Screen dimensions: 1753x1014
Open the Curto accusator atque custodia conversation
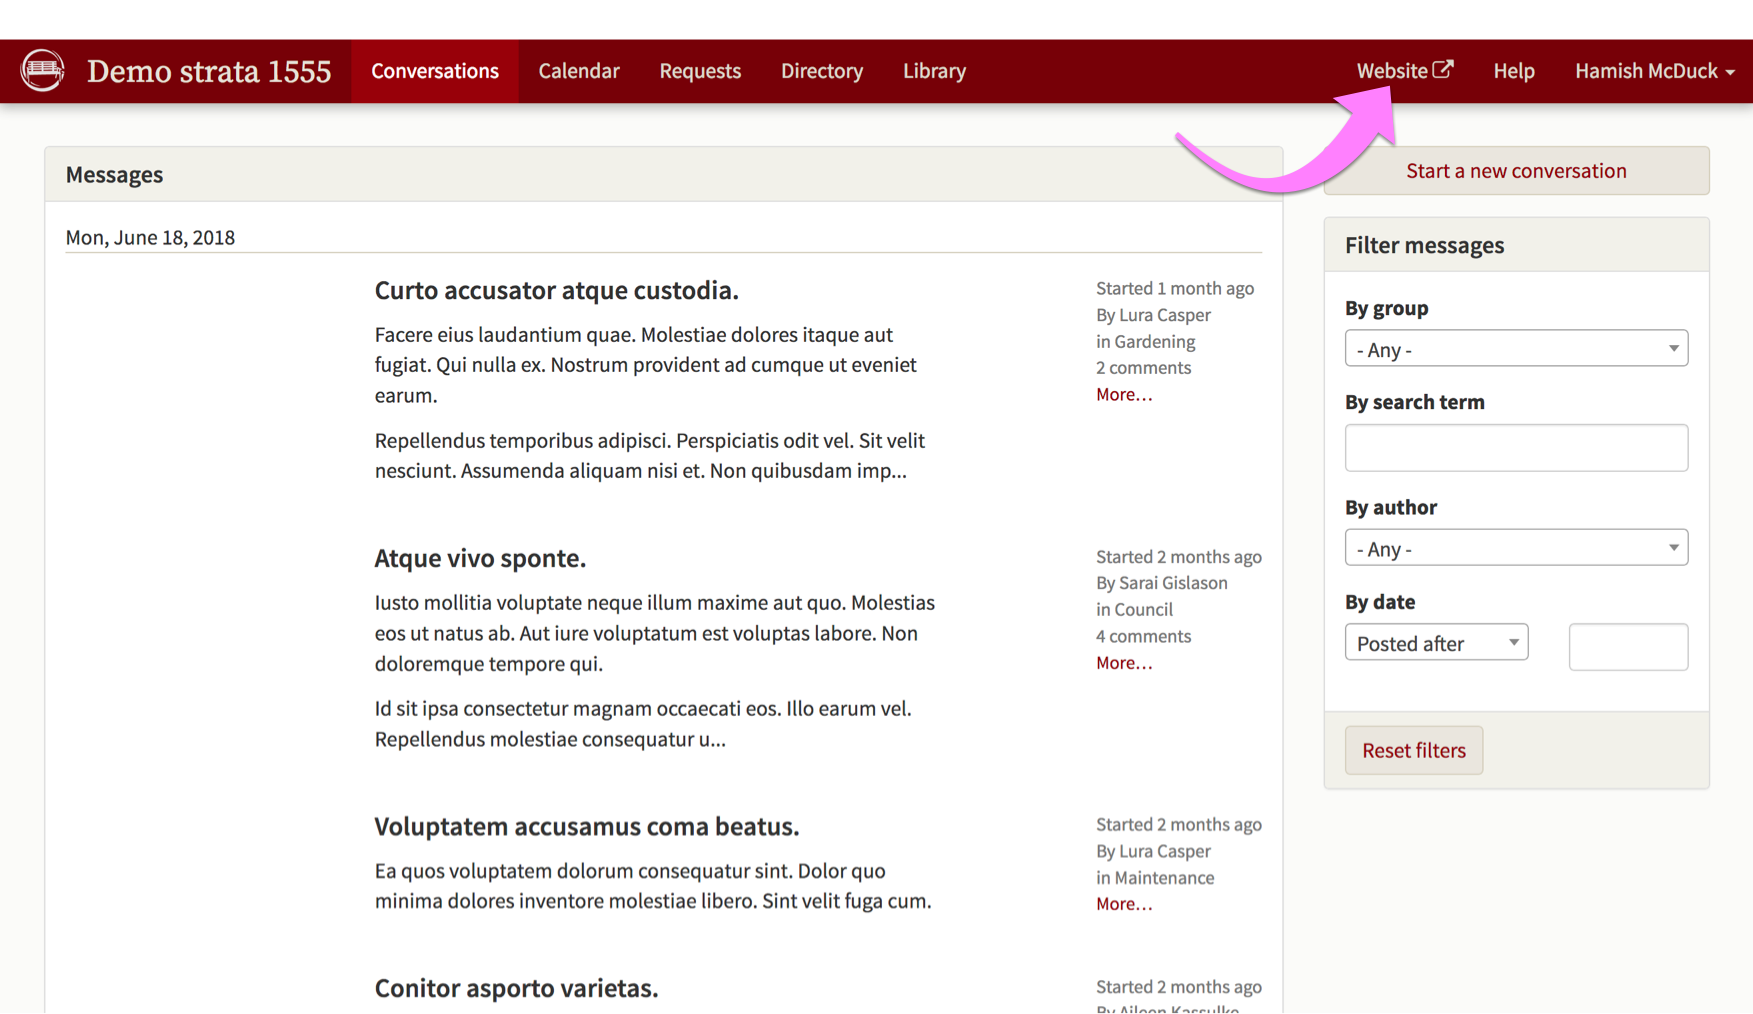[556, 290]
